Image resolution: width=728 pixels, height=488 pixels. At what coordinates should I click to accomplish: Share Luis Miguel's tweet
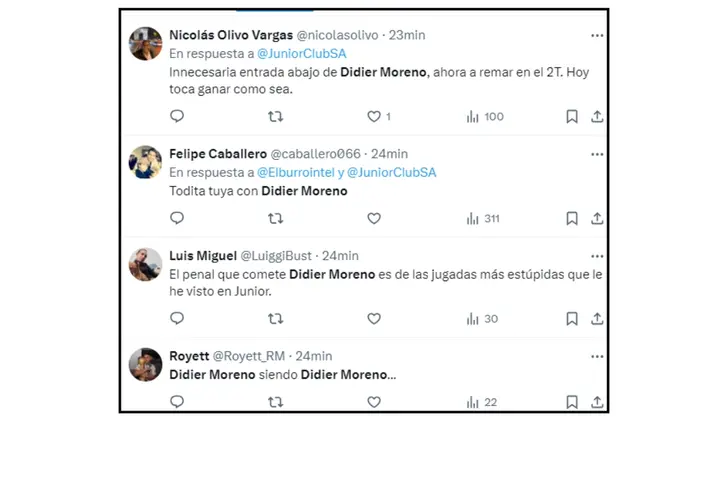597,319
